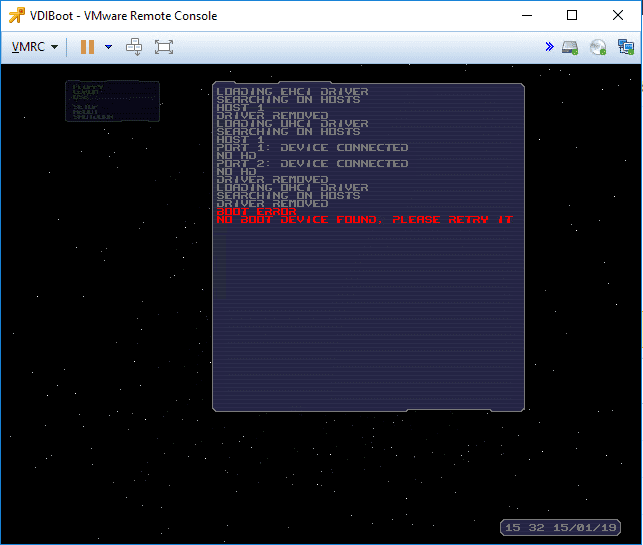Click the double-chevron devices expander
The image size is (643, 545).
(550, 47)
